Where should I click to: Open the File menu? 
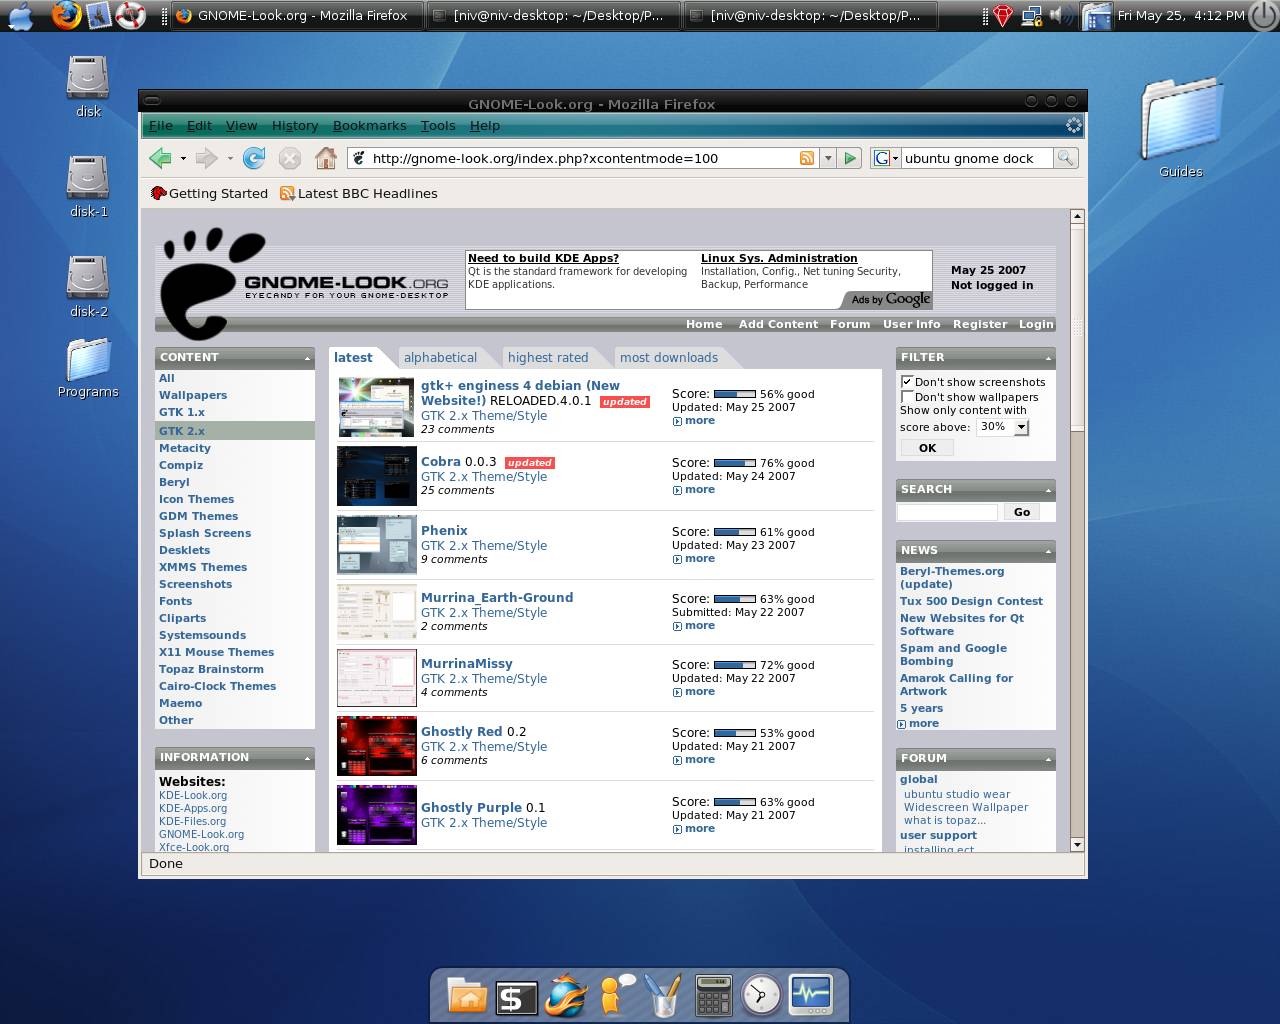[x=161, y=125]
